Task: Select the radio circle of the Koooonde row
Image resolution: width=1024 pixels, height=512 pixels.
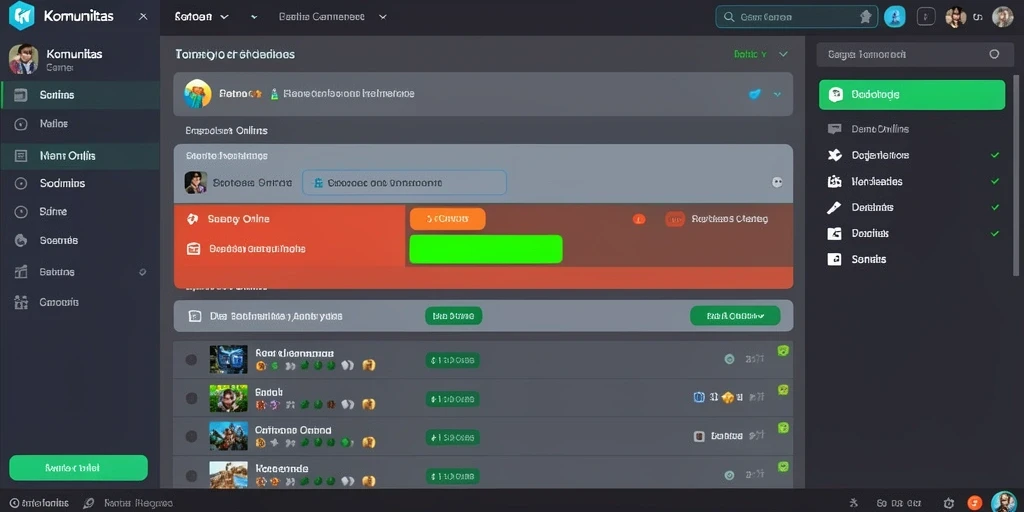Action: [x=191, y=475]
